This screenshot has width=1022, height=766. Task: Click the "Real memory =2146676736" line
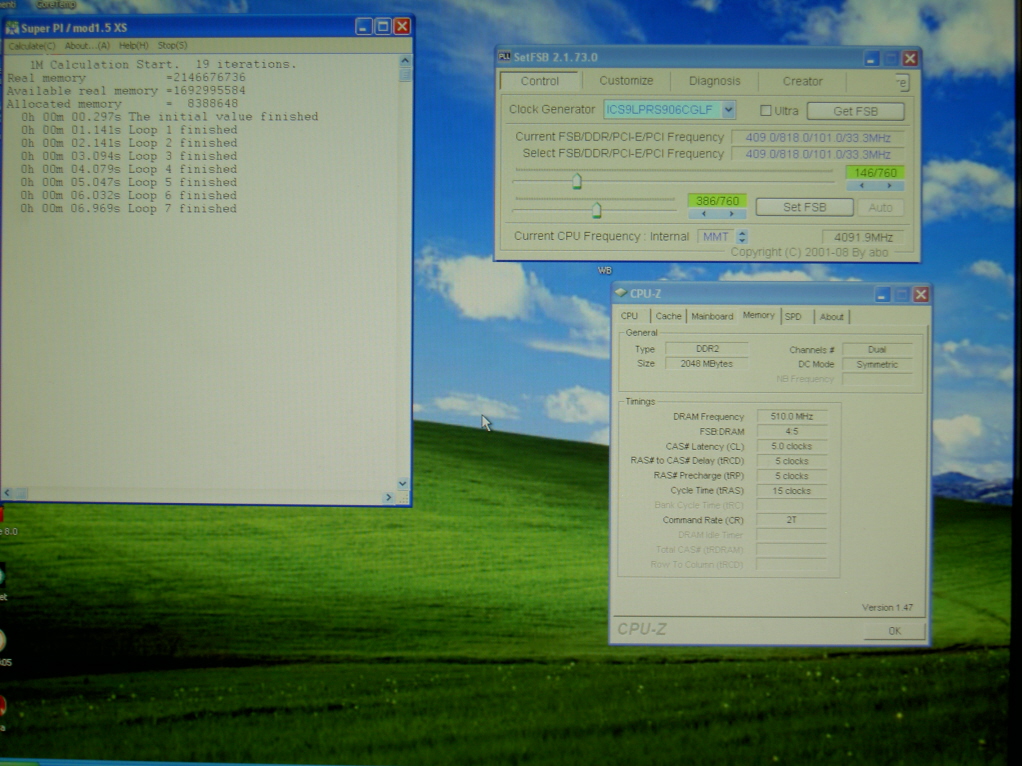126,78
